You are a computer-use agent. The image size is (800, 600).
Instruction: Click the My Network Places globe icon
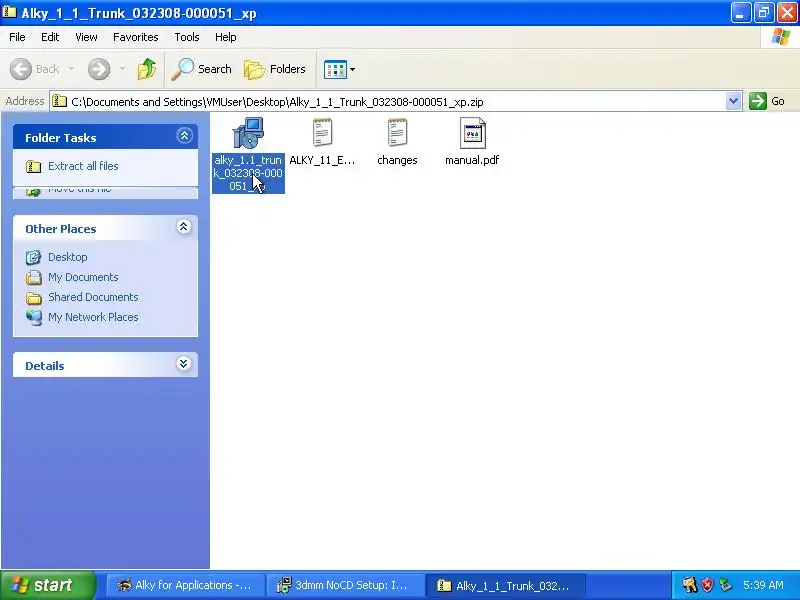[x=34, y=317]
